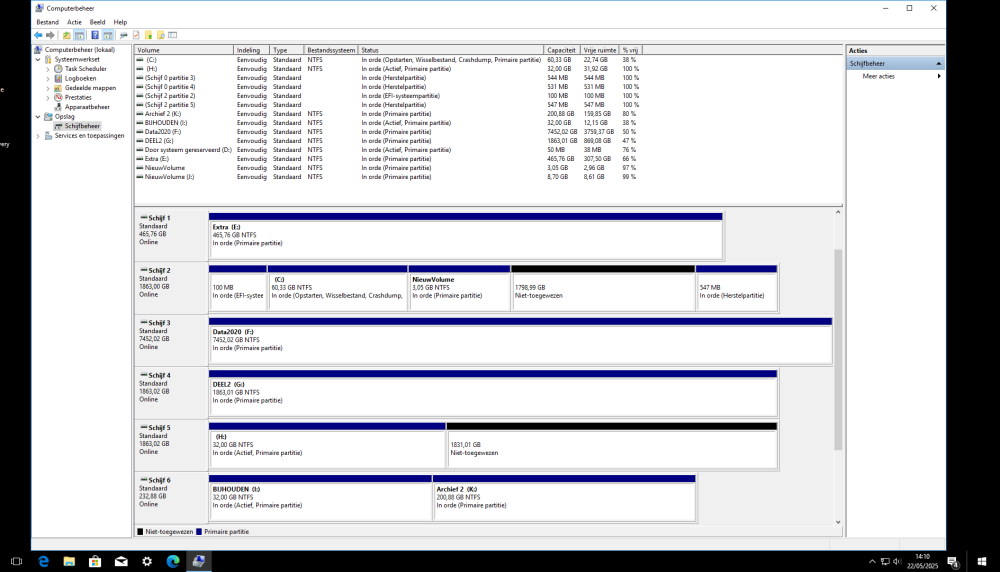
Task: Sort by the Capaciteit column header
Action: pyautogui.click(x=561, y=49)
